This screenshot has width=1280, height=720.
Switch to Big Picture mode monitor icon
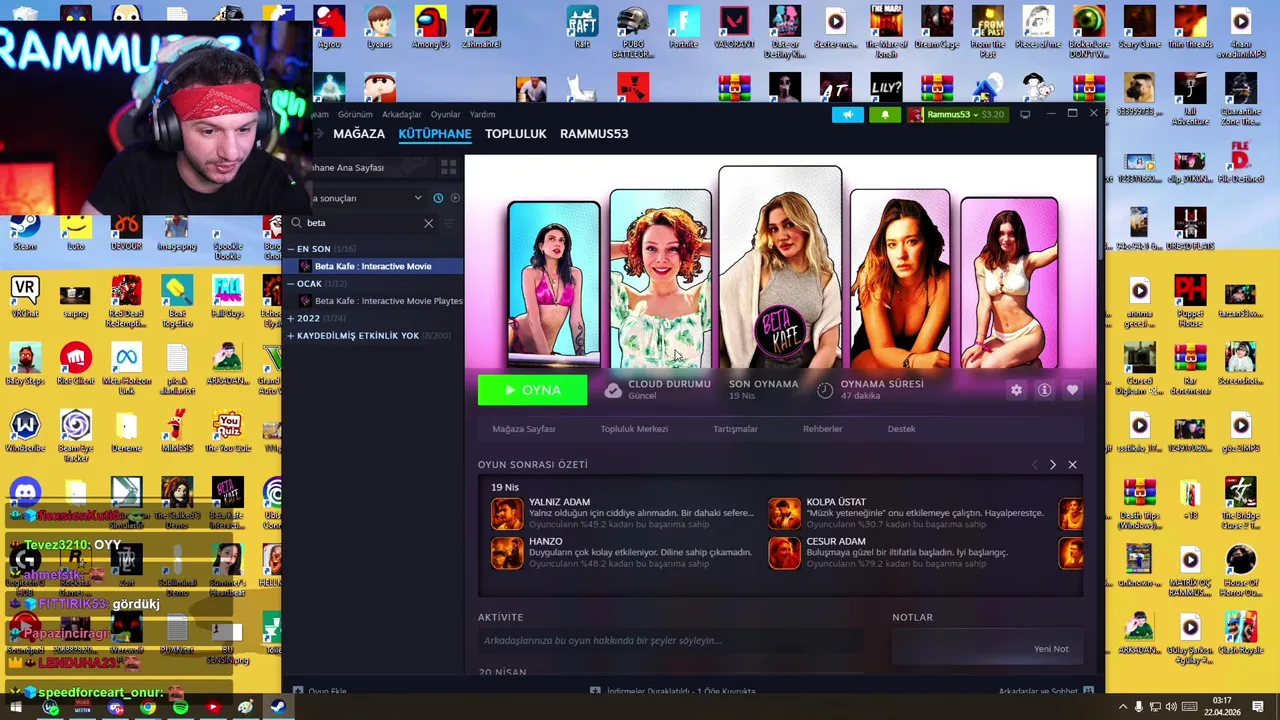coord(1025,115)
